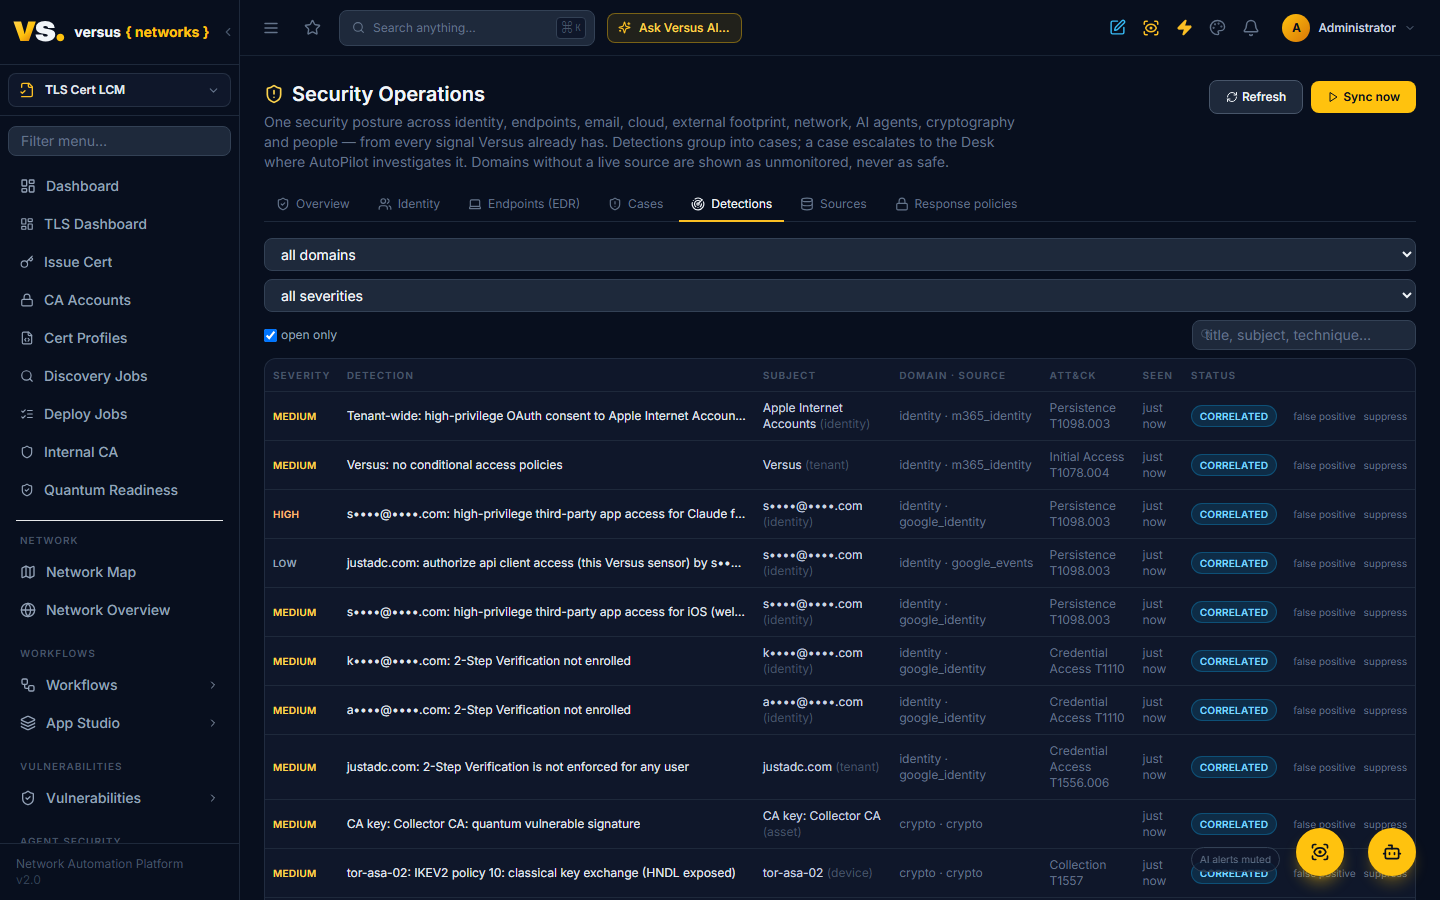
Task: Open the notifications bell
Action: click(x=1251, y=28)
